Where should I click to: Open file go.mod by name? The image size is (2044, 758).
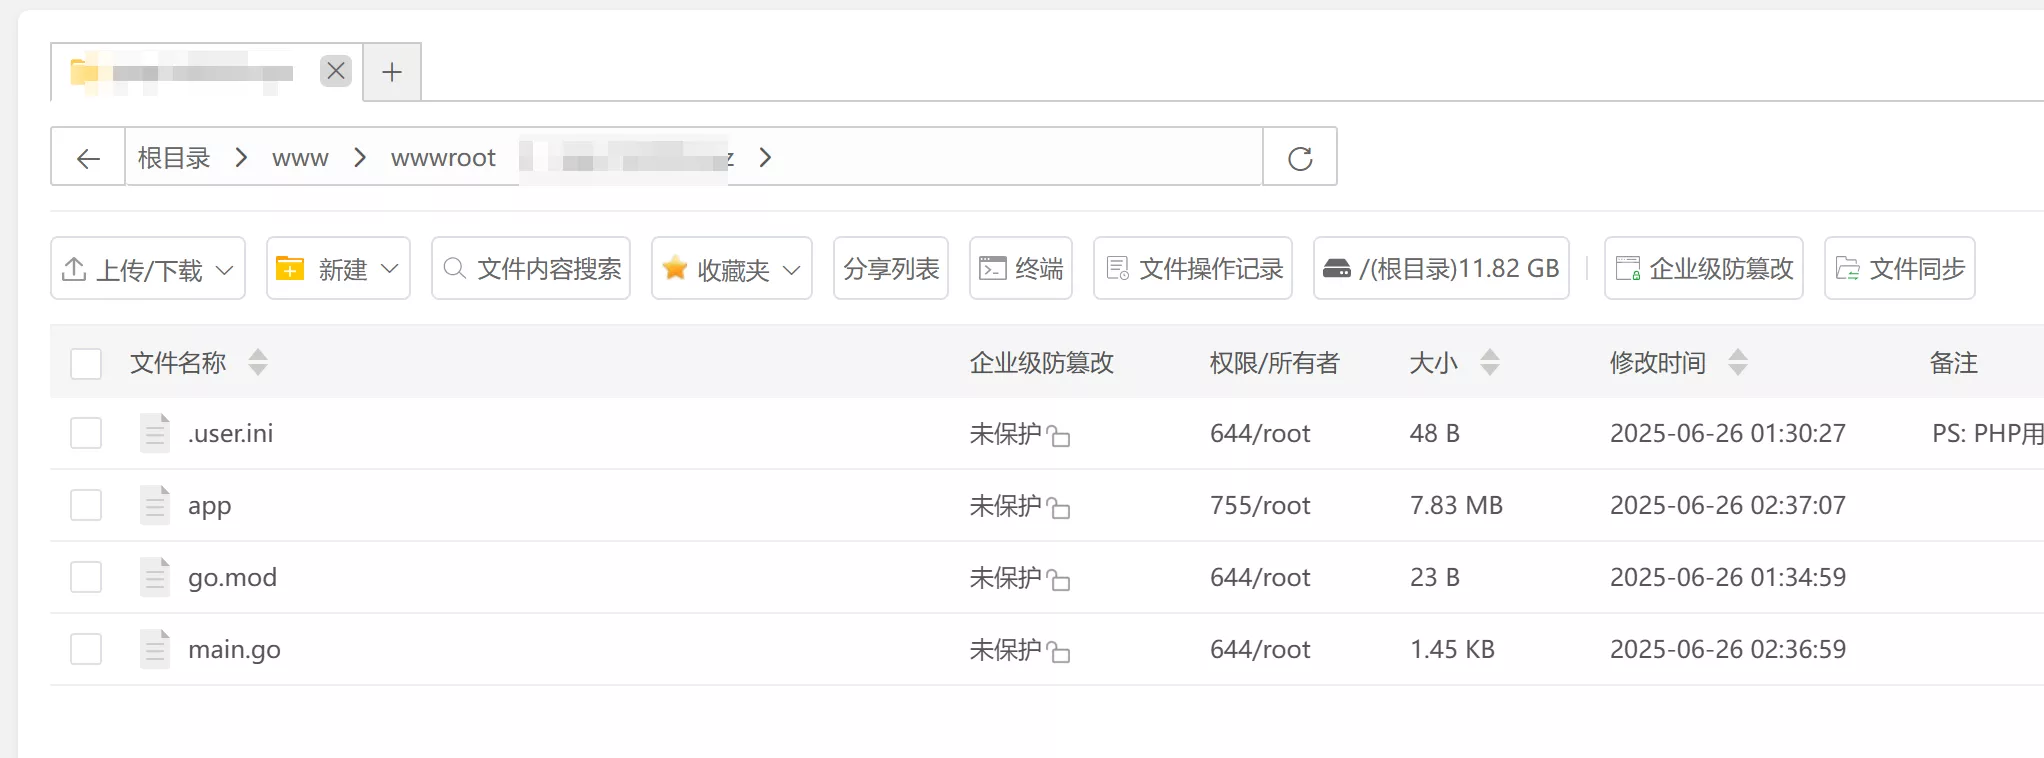coord(232,578)
